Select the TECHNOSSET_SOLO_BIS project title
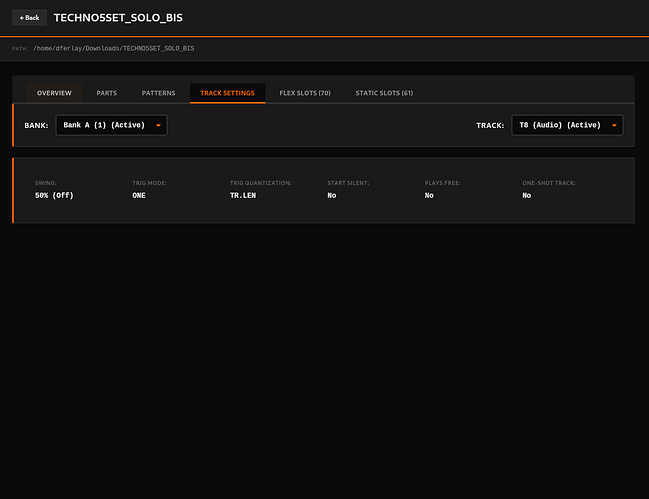The width and height of the screenshot is (649, 499). [x=118, y=18]
